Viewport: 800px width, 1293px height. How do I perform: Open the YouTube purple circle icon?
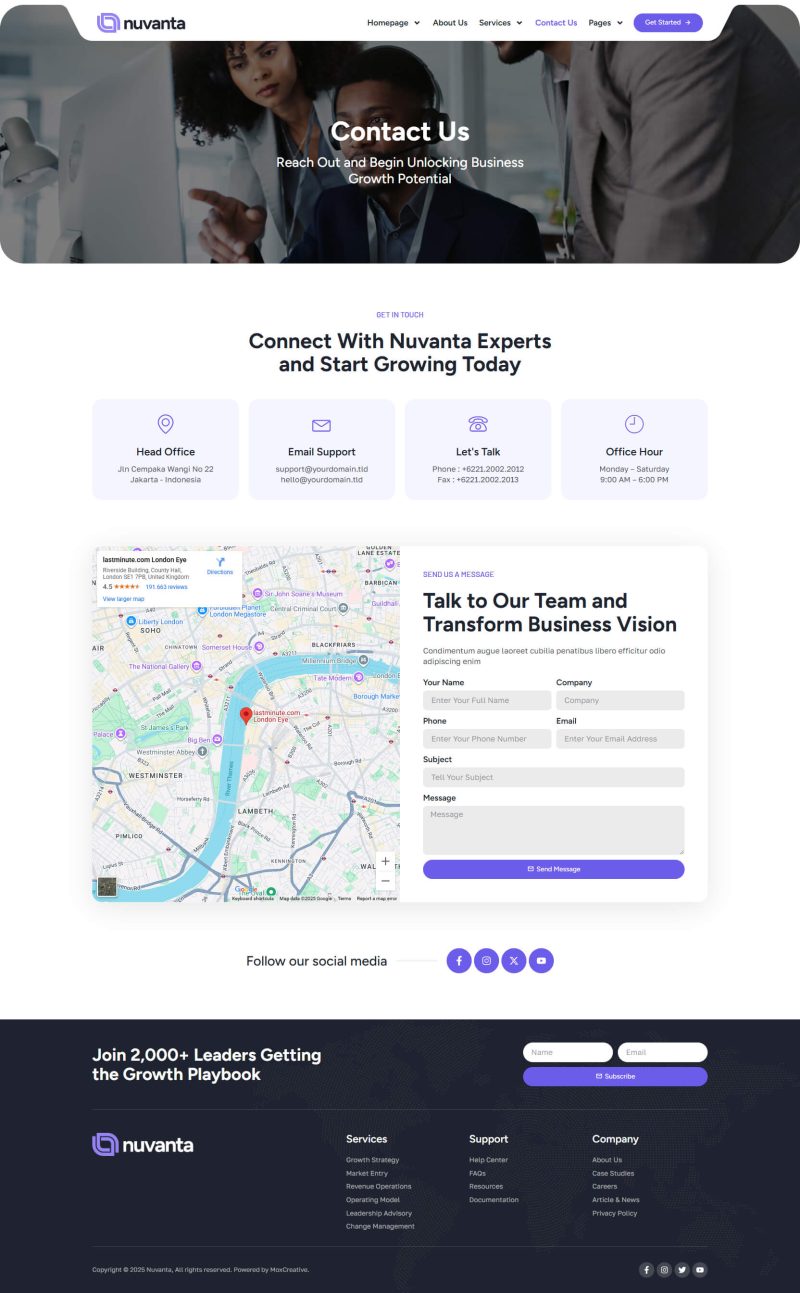pyautogui.click(x=541, y=961)
